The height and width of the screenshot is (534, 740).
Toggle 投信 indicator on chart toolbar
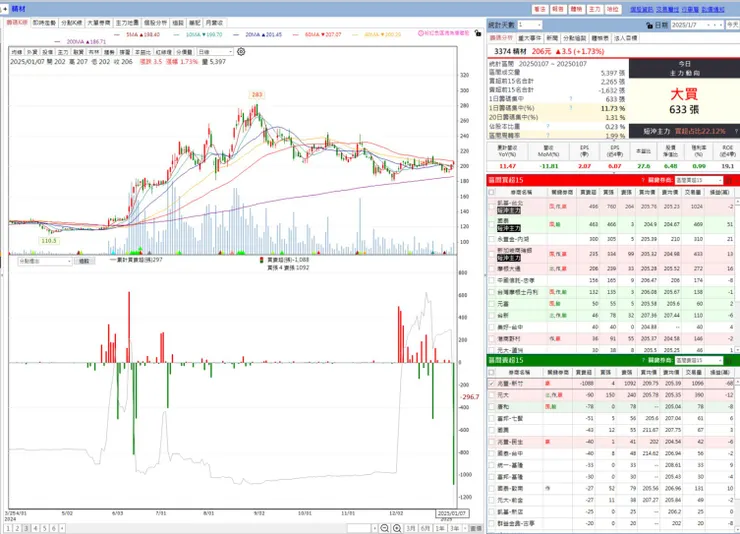48,52
